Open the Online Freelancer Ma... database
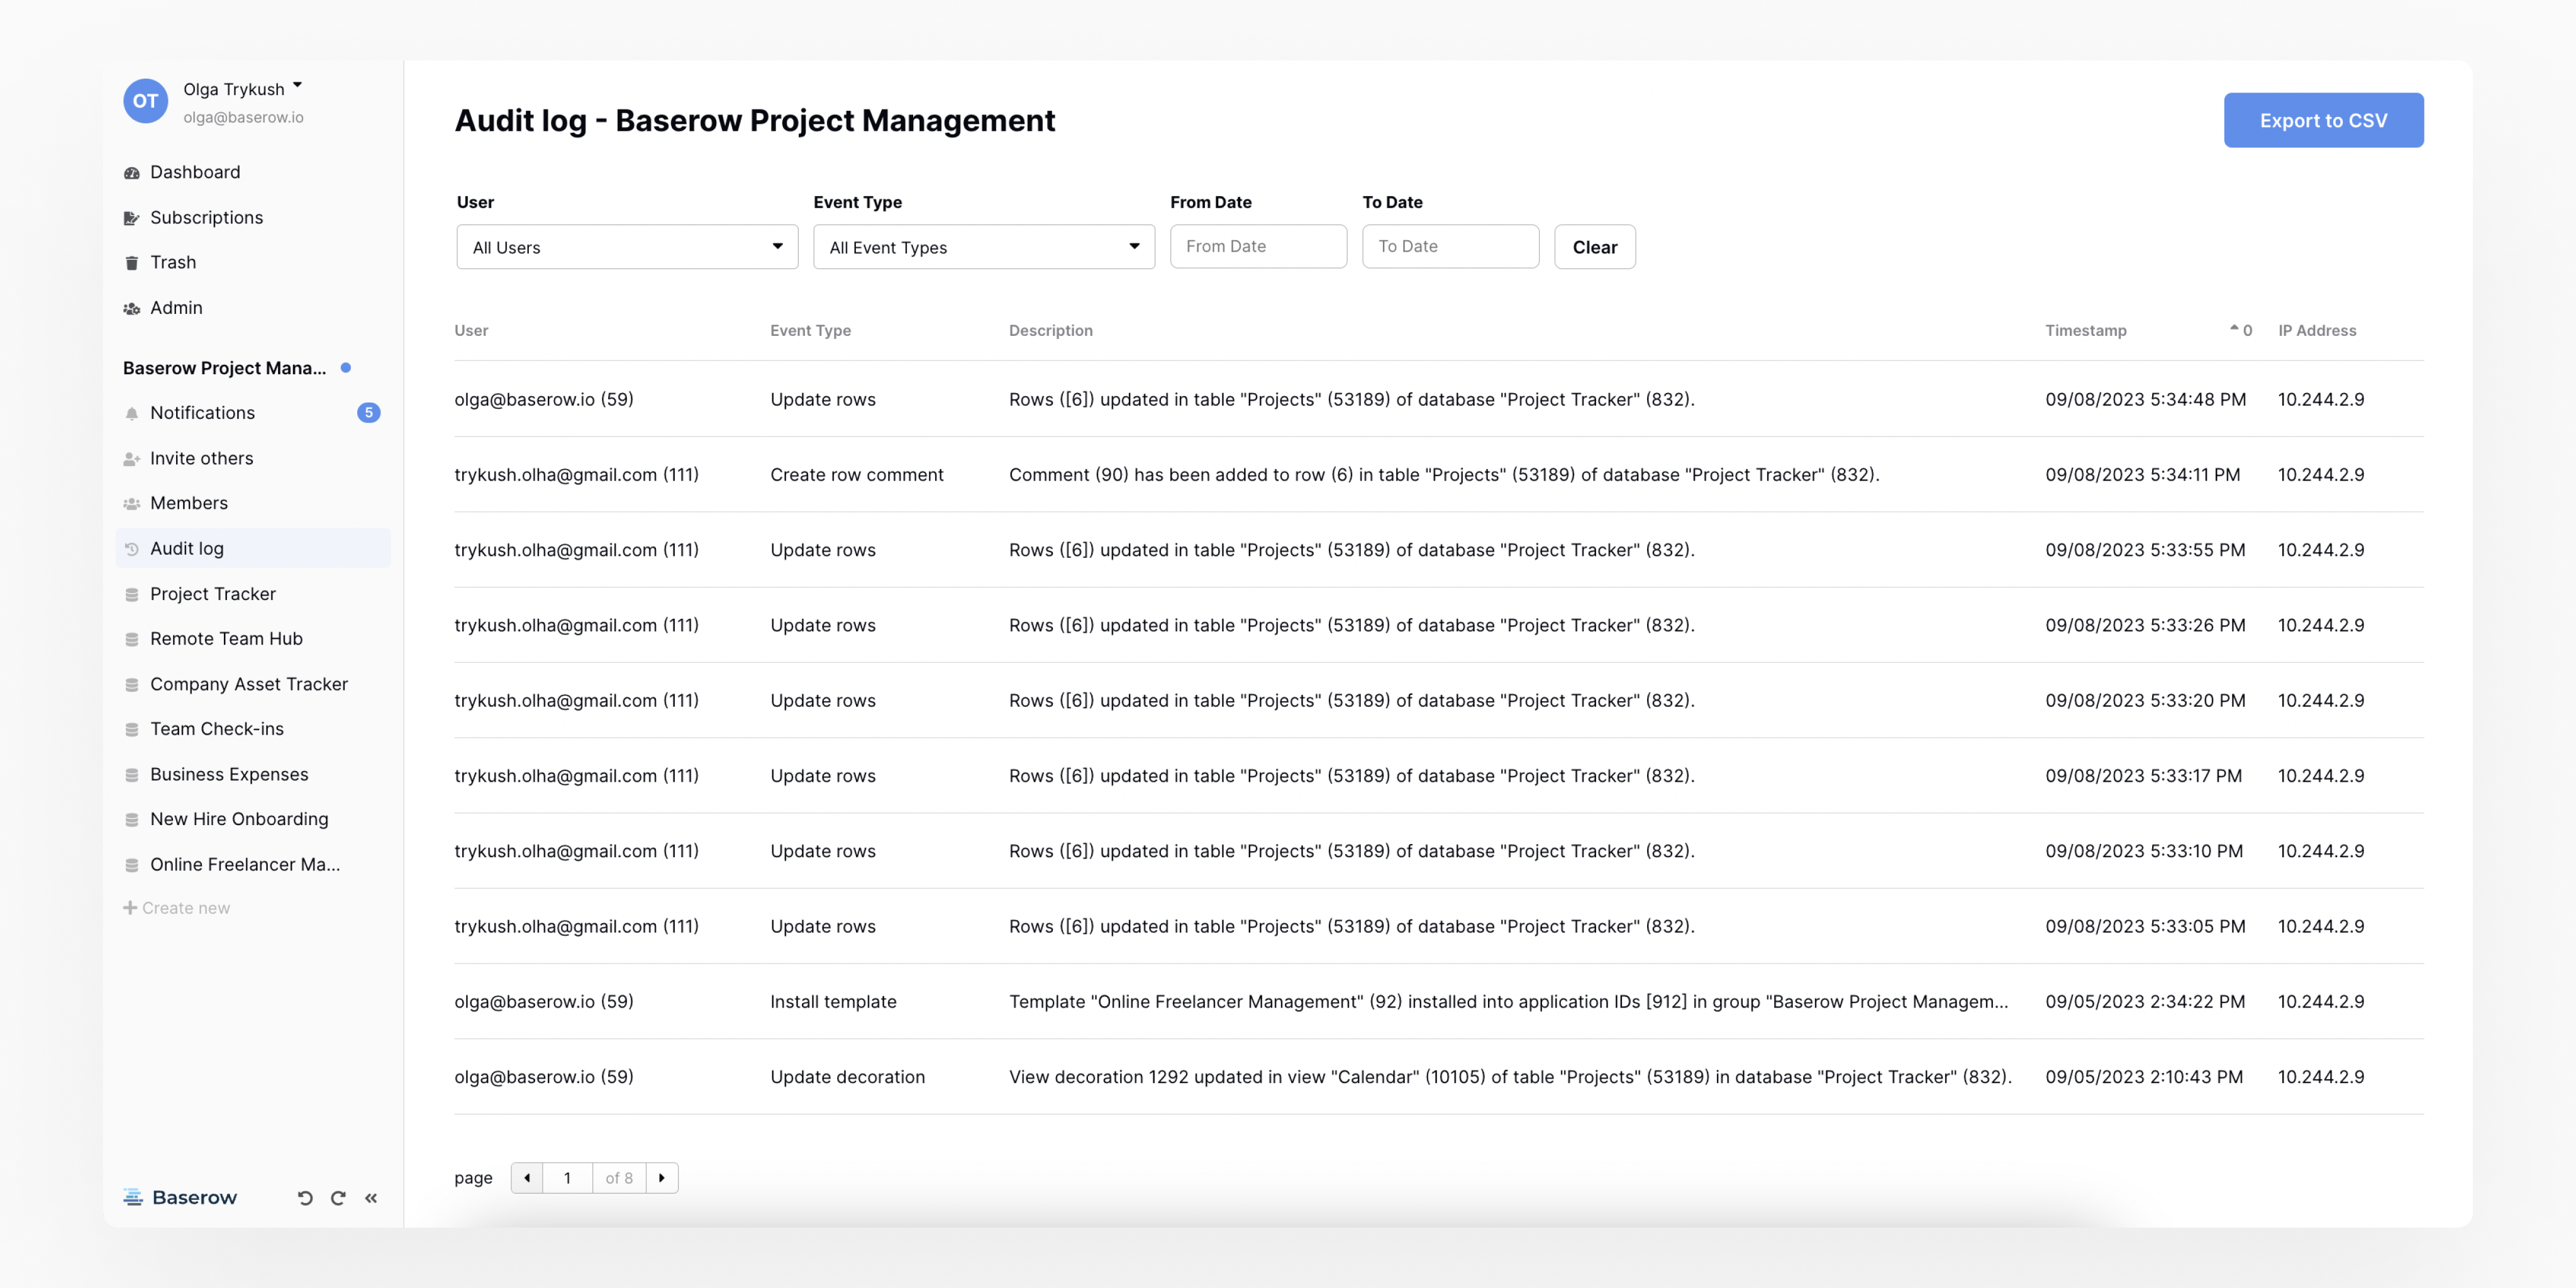The image size is (2576, 1288). tap(245, 864)
